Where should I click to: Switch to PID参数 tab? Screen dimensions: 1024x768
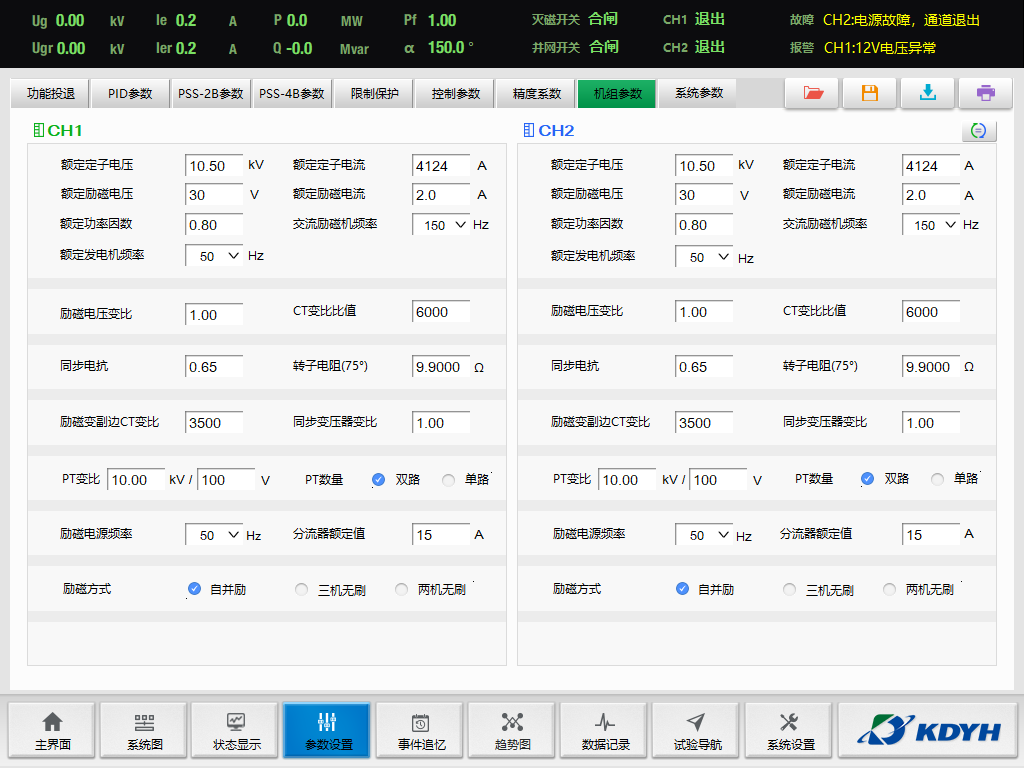[129, 94]
